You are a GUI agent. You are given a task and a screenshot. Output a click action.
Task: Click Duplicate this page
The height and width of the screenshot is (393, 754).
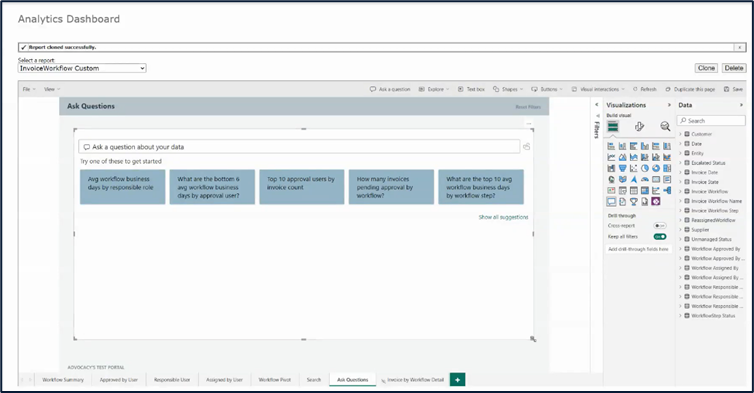(x=690, y=89)
